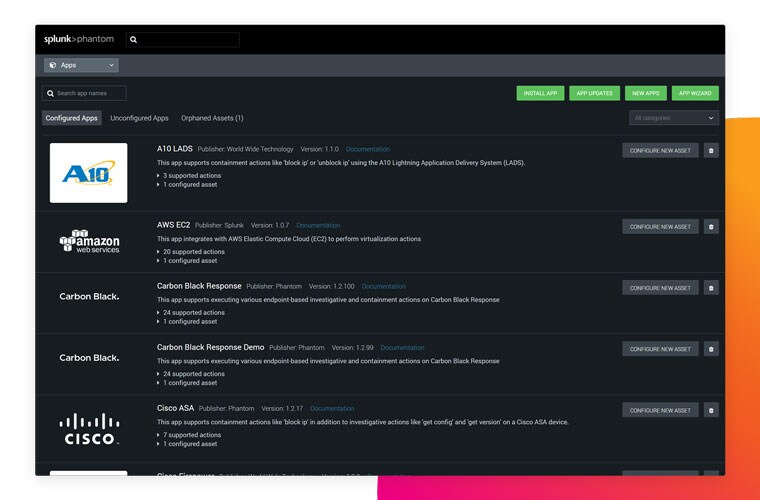Click the Cisco logo
760x500 pixels.
click(x=90, y=429)
